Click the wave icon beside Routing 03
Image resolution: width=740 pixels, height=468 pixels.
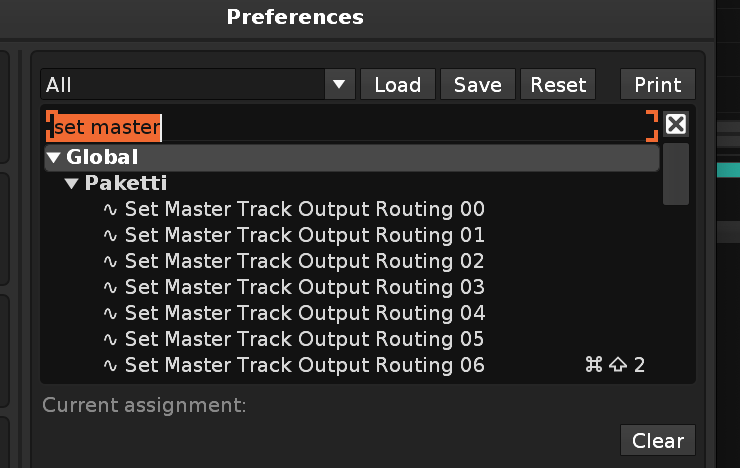(x=112, y=287)
